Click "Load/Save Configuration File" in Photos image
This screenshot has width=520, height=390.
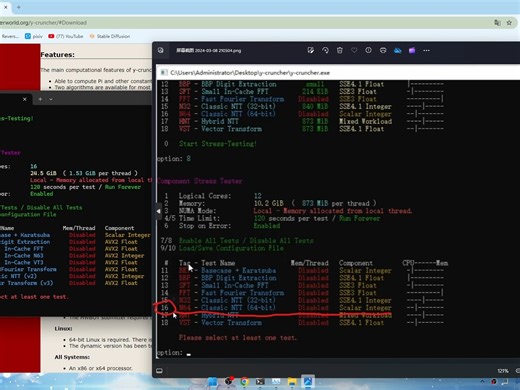pos(231,248)
